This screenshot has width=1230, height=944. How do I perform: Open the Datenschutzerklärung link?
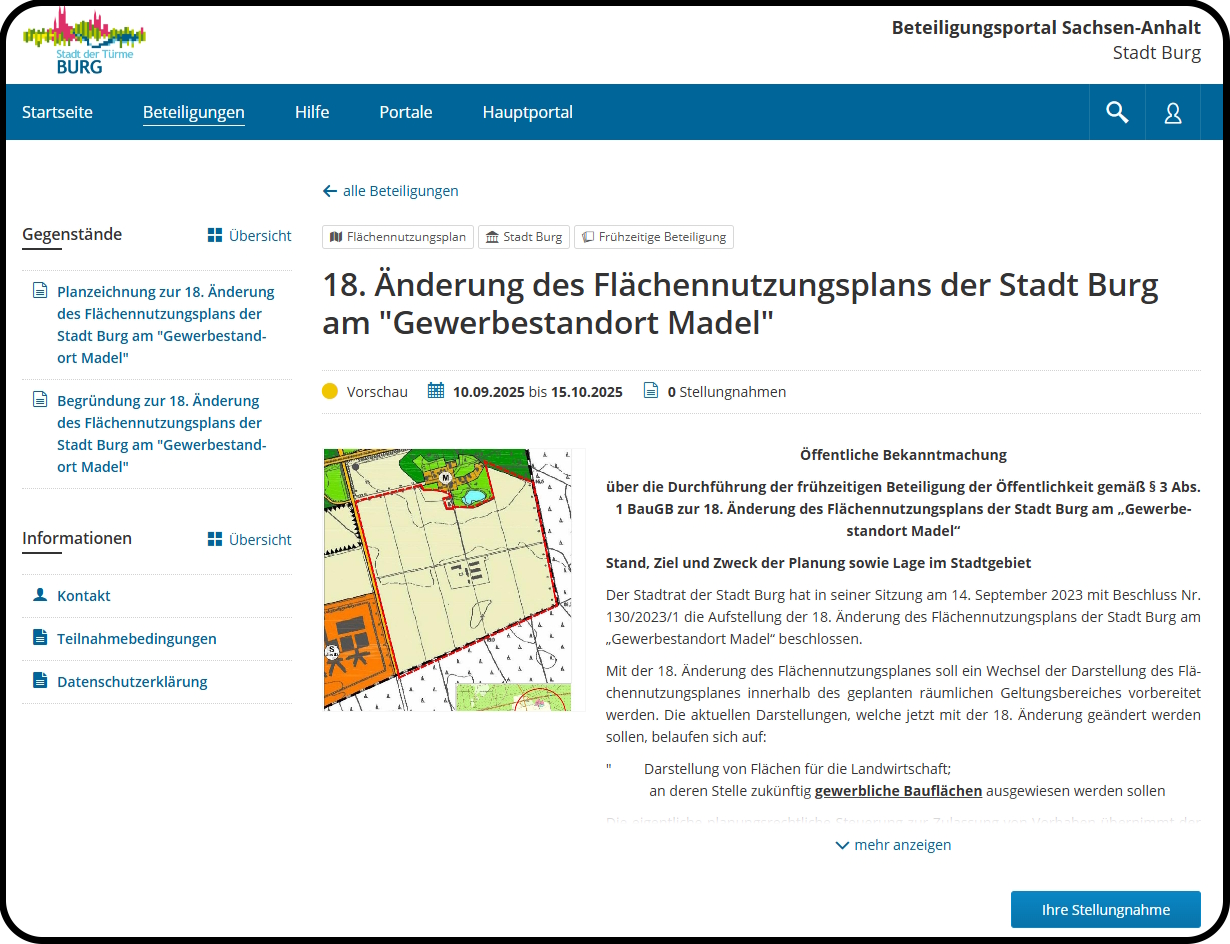[132, 682]
